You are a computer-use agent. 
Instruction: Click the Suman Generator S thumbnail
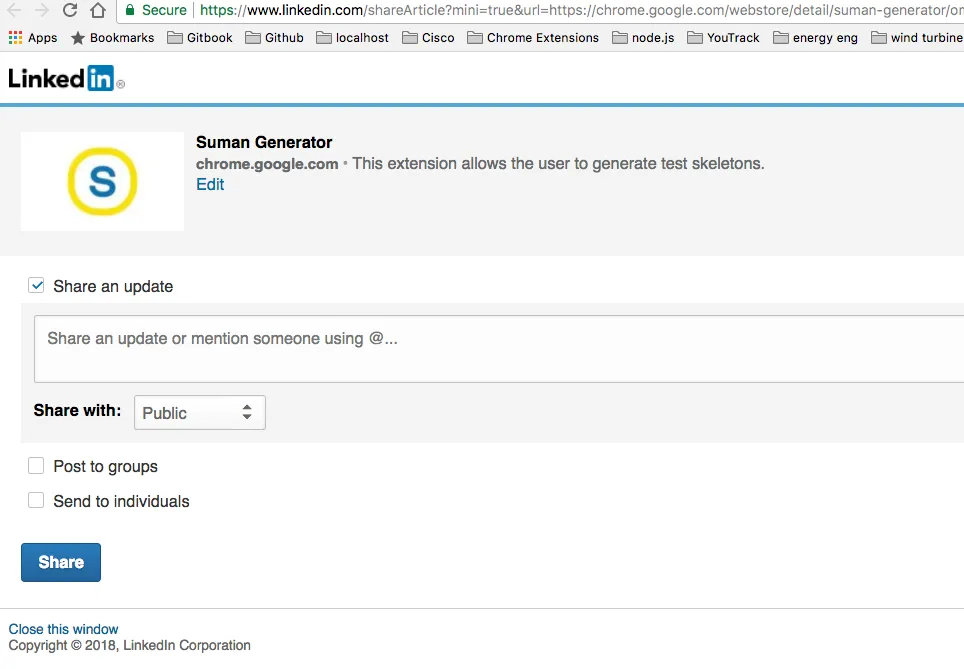tap(102, 181)
